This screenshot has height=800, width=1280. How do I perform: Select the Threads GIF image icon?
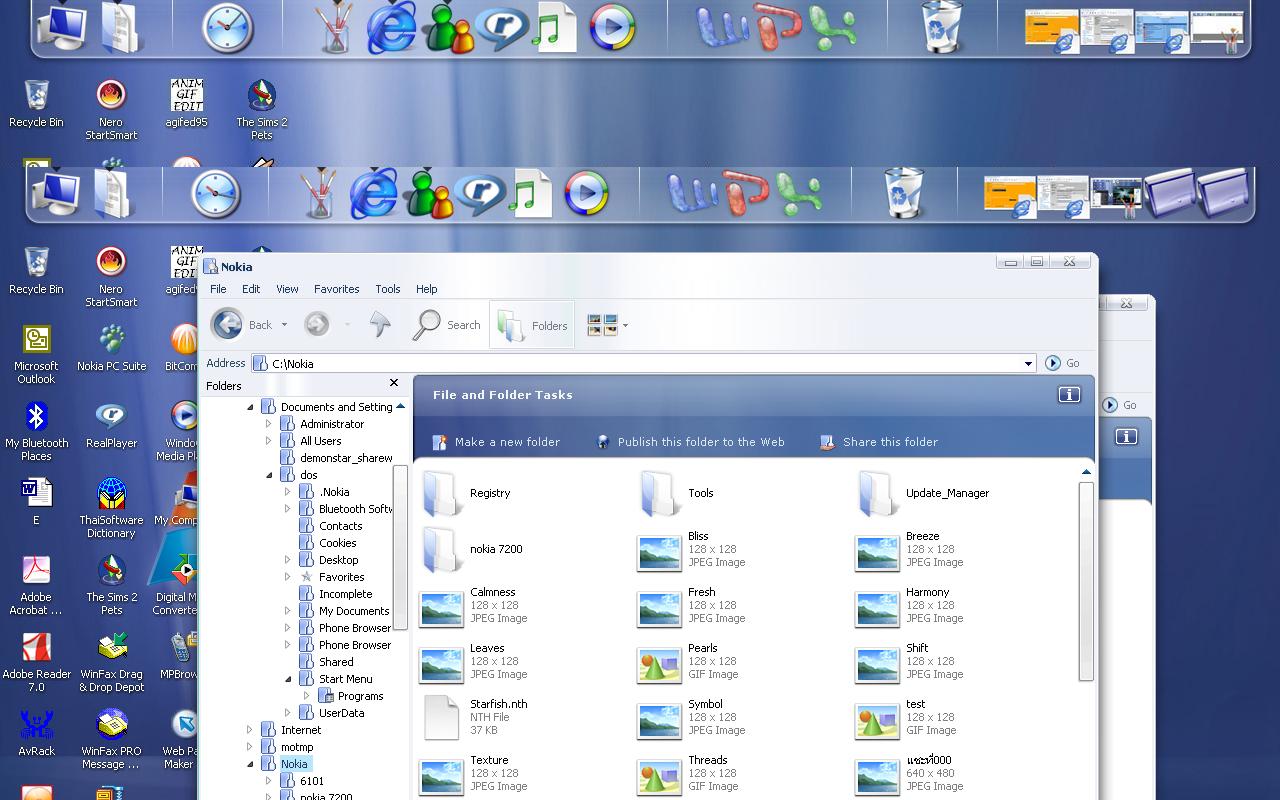pyautogui.click(x=659, y=777)
